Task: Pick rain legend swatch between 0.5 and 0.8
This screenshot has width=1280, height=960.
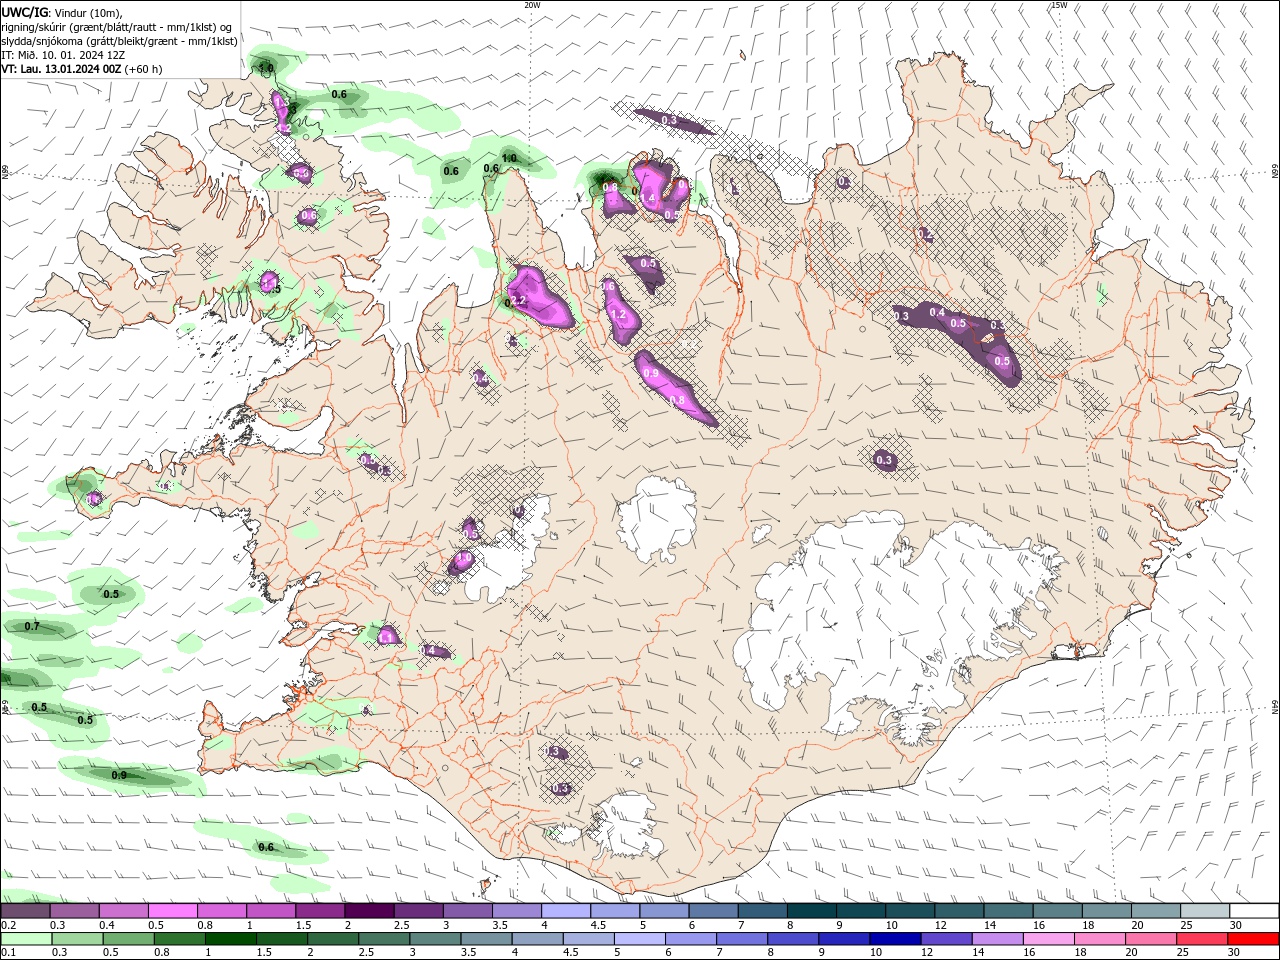Action: (128, 939)
